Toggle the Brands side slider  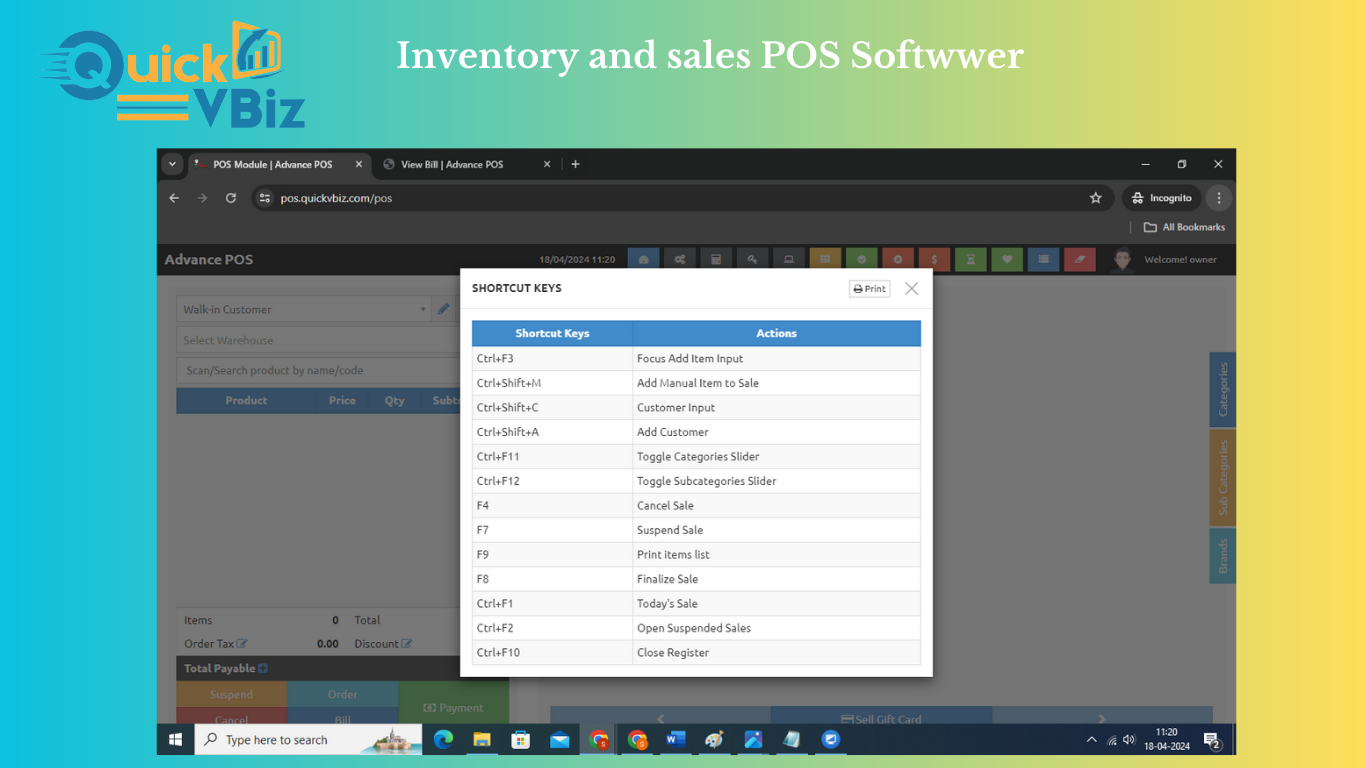[1222, 556]
